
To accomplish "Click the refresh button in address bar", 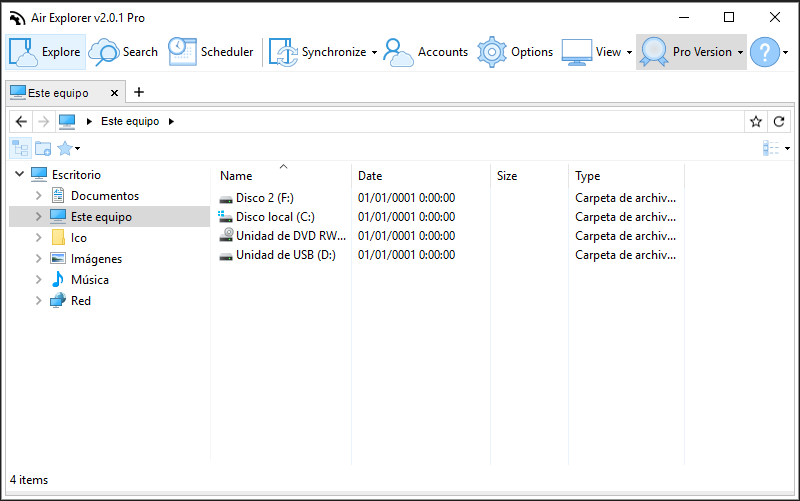I will 779,121.
